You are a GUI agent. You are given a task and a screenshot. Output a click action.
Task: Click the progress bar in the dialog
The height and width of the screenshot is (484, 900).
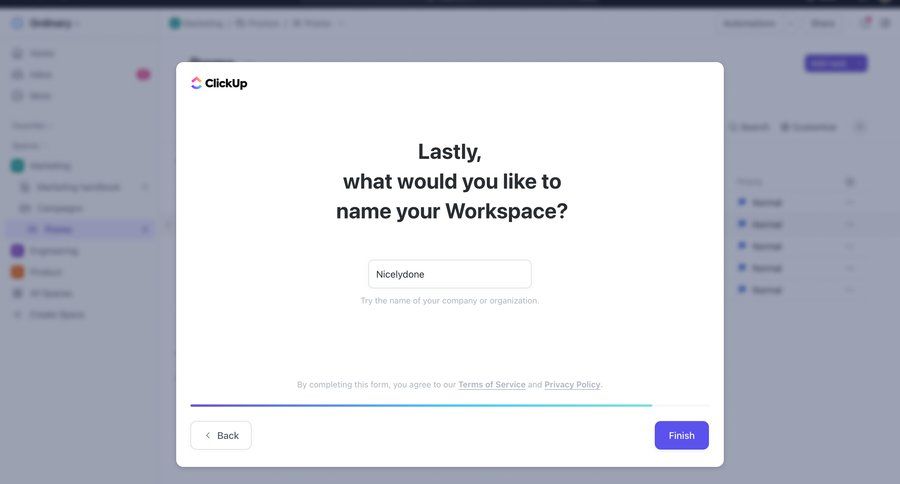449,405
